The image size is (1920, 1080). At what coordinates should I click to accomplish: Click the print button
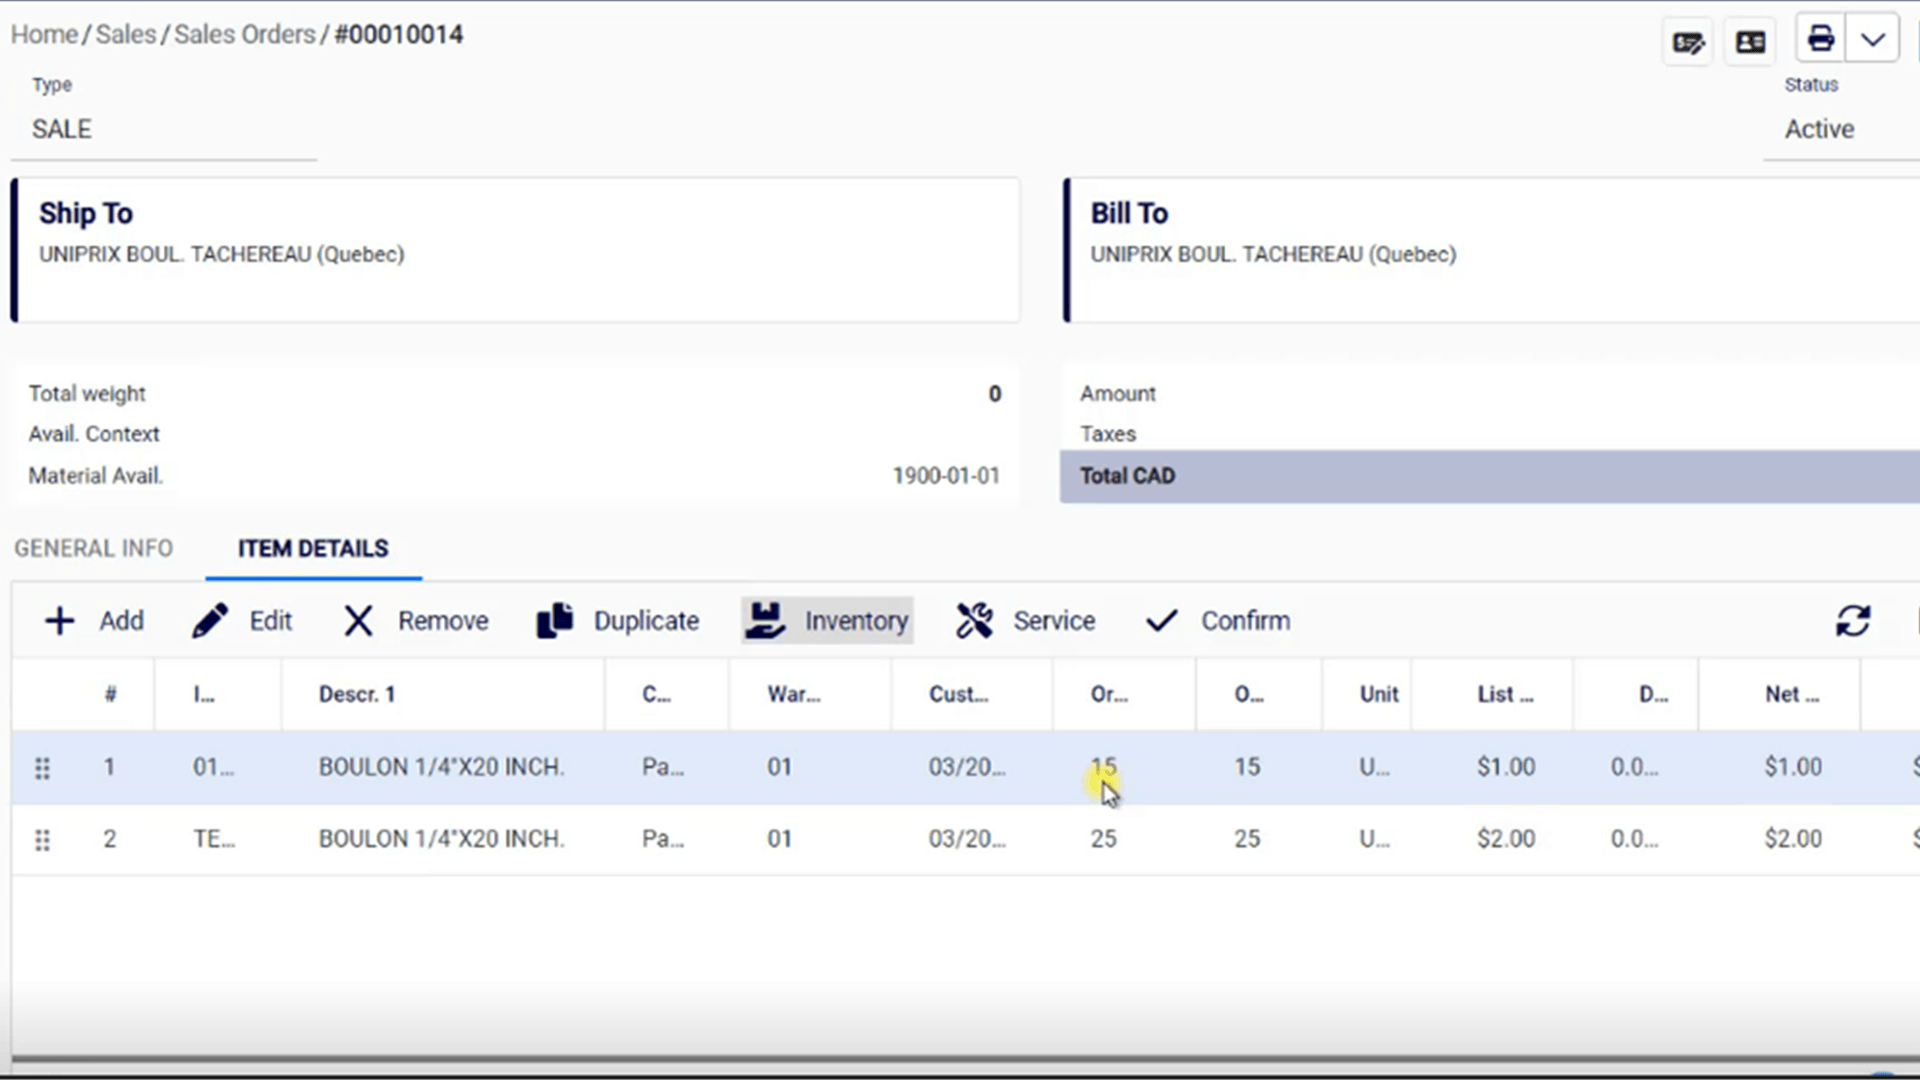click(1818, 40)
